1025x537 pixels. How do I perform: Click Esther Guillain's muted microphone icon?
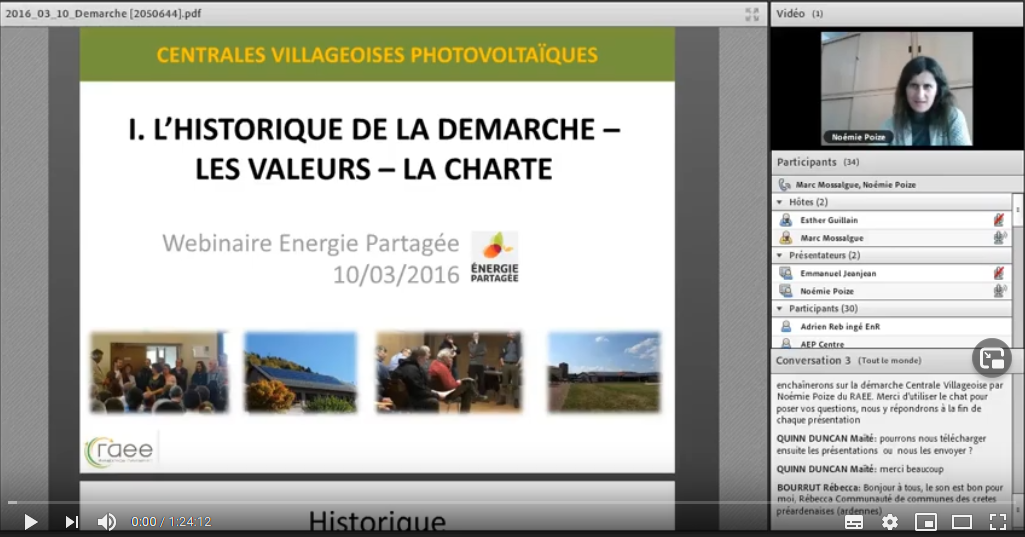point(999,220)
